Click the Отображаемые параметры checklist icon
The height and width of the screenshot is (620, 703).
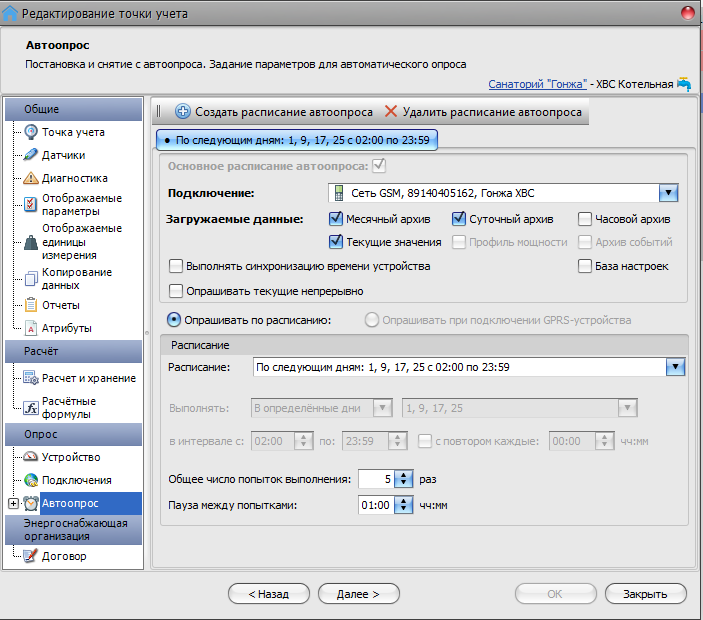tap(30, 204)
